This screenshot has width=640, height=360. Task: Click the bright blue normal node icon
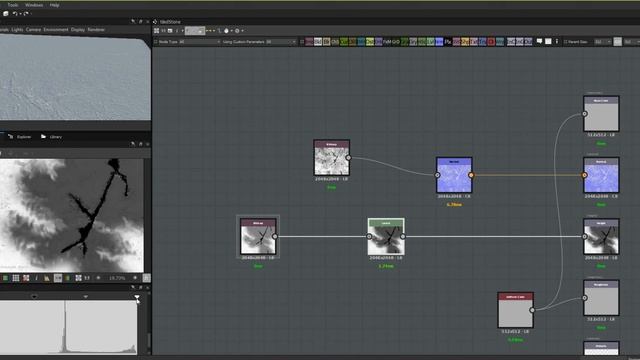pos(439,42)
